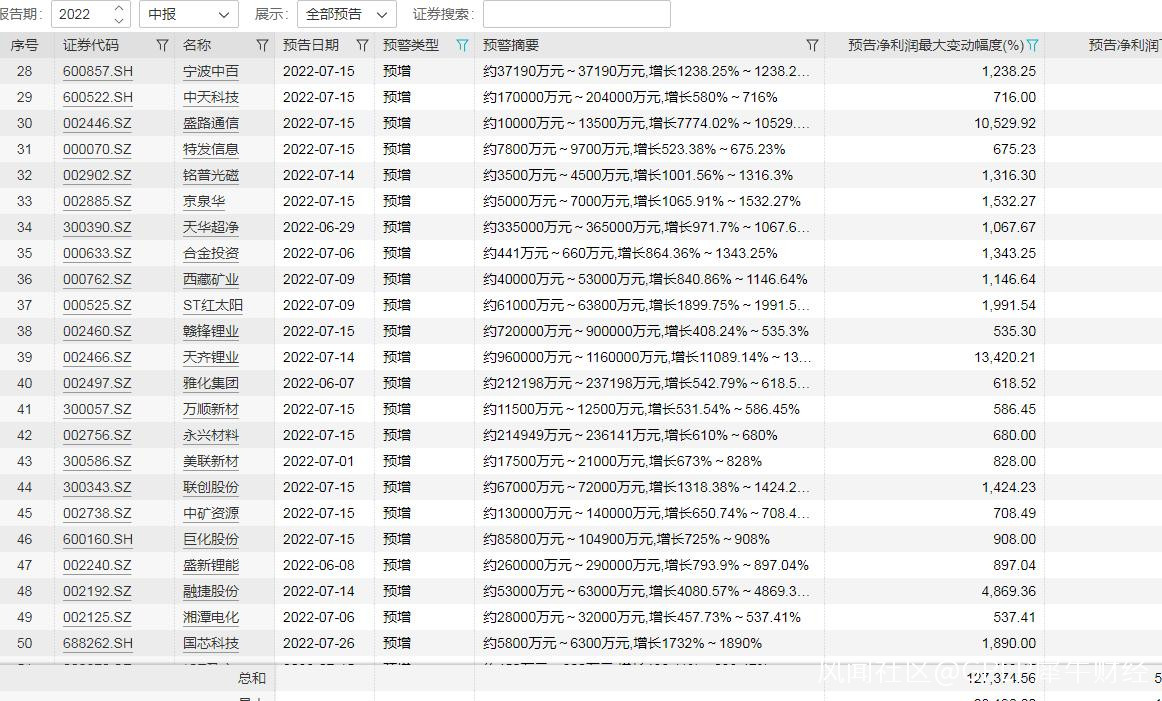The width and height of the screenshot is (1162, 701).
Task: Select stock name 美联新材
Action: 211,461
